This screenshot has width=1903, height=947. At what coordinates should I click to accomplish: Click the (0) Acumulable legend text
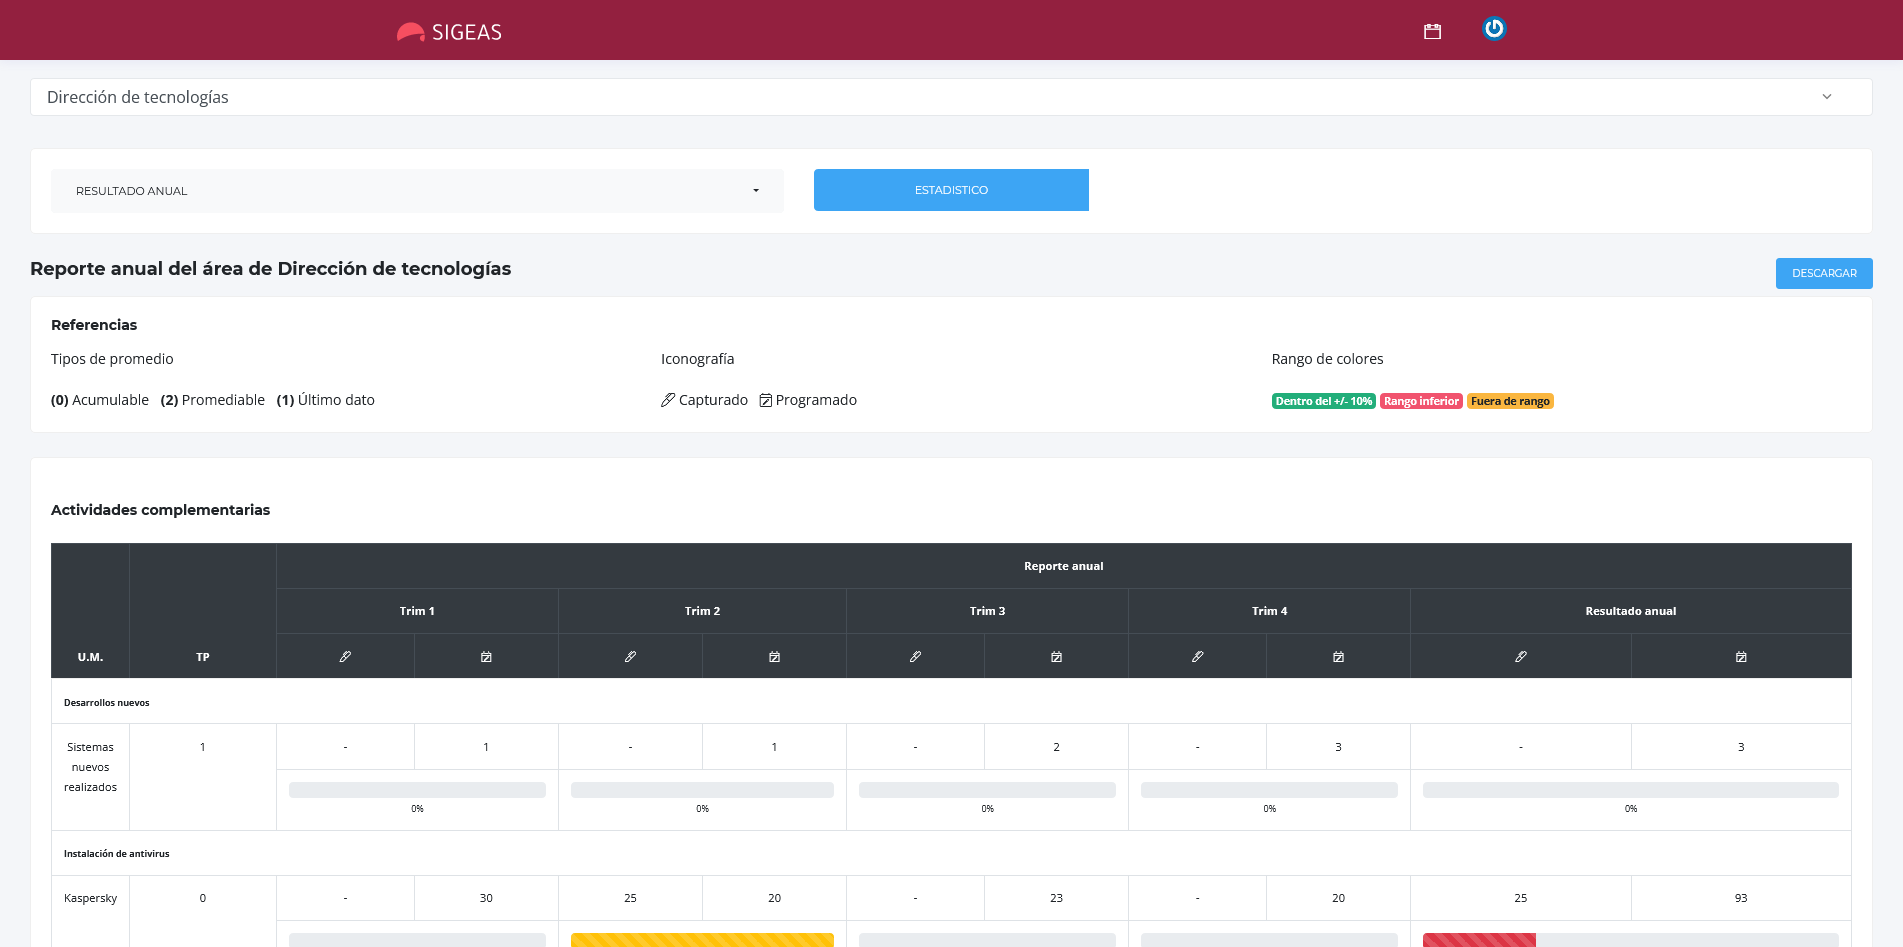pyautogui.click(x=100, y=400)
